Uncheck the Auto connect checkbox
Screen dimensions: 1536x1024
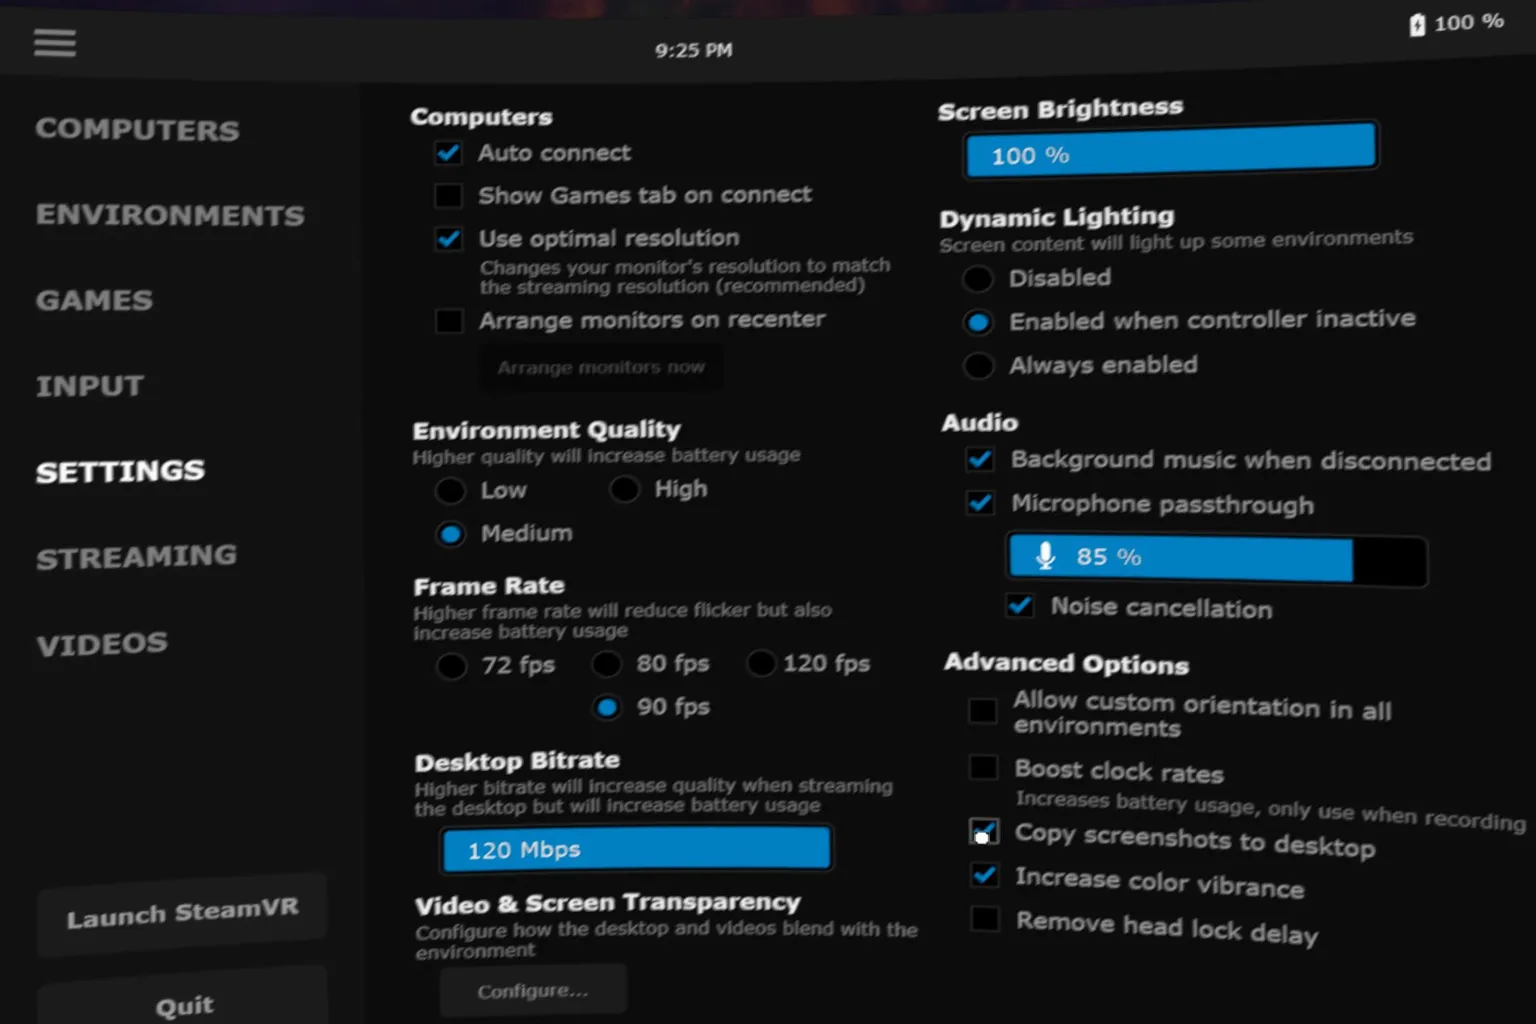[448, 153]
